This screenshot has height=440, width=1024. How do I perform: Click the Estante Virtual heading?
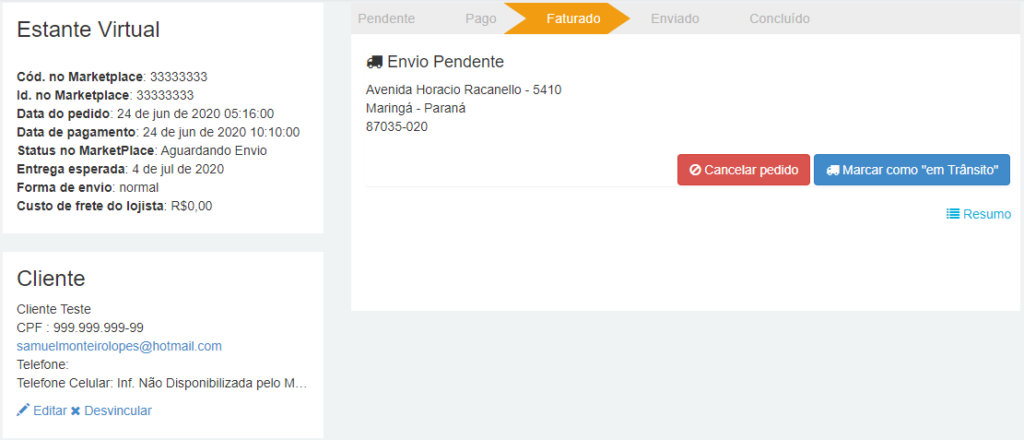click(x=88, y=29)
